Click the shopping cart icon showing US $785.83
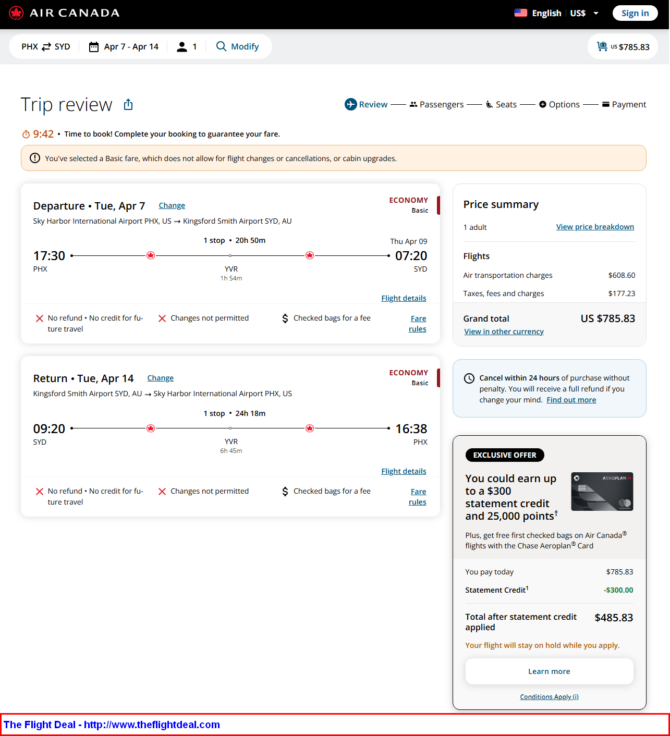This screenshot has height=736, width=670. click(601, 46)
